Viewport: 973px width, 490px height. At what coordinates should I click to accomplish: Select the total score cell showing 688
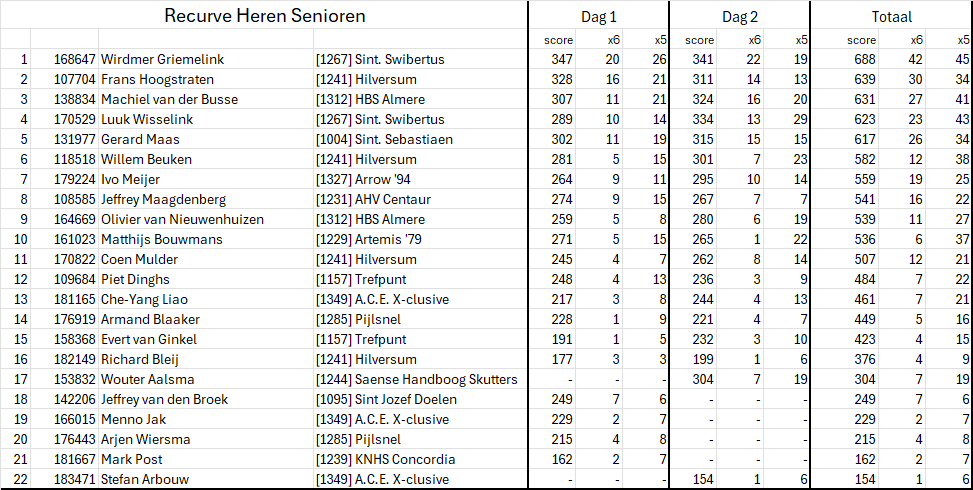(862, 60)
